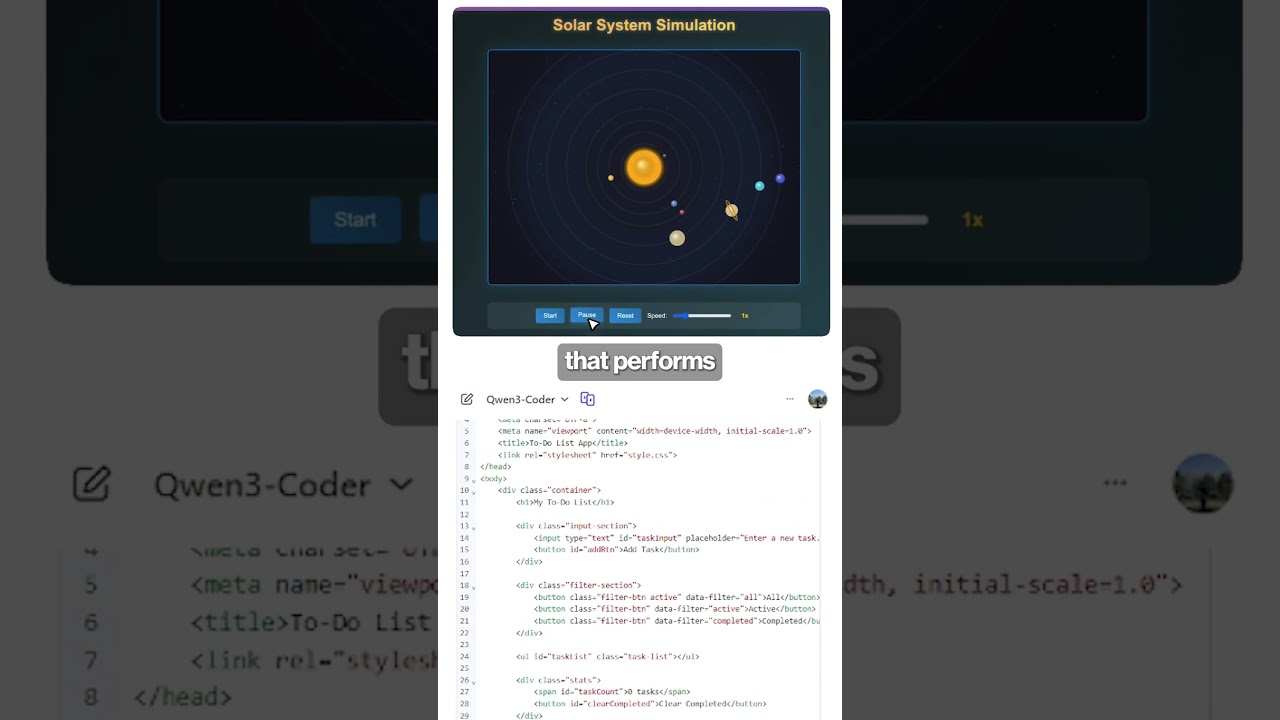Click line number 23 in the code gutter

click(464, 645)
